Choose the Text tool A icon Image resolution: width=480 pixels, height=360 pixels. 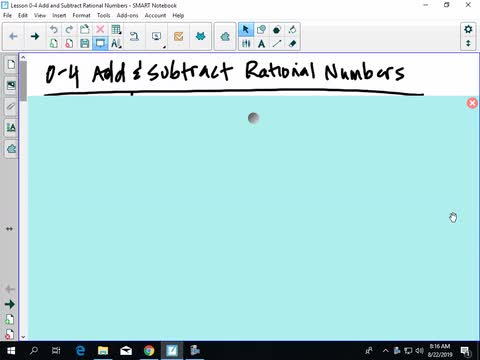click(x=261, y=43)
